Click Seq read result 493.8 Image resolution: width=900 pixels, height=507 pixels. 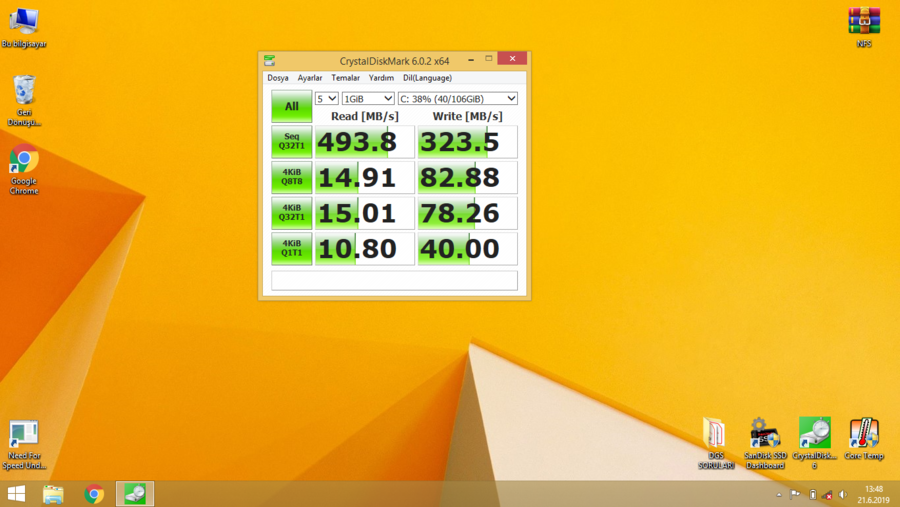[x=364, y=142]
